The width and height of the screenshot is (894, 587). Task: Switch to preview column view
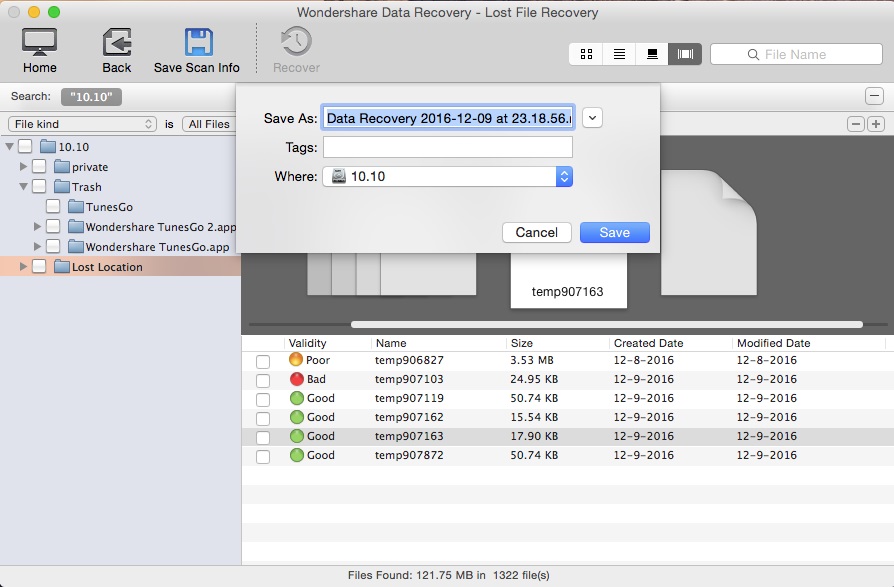(652, 54)
